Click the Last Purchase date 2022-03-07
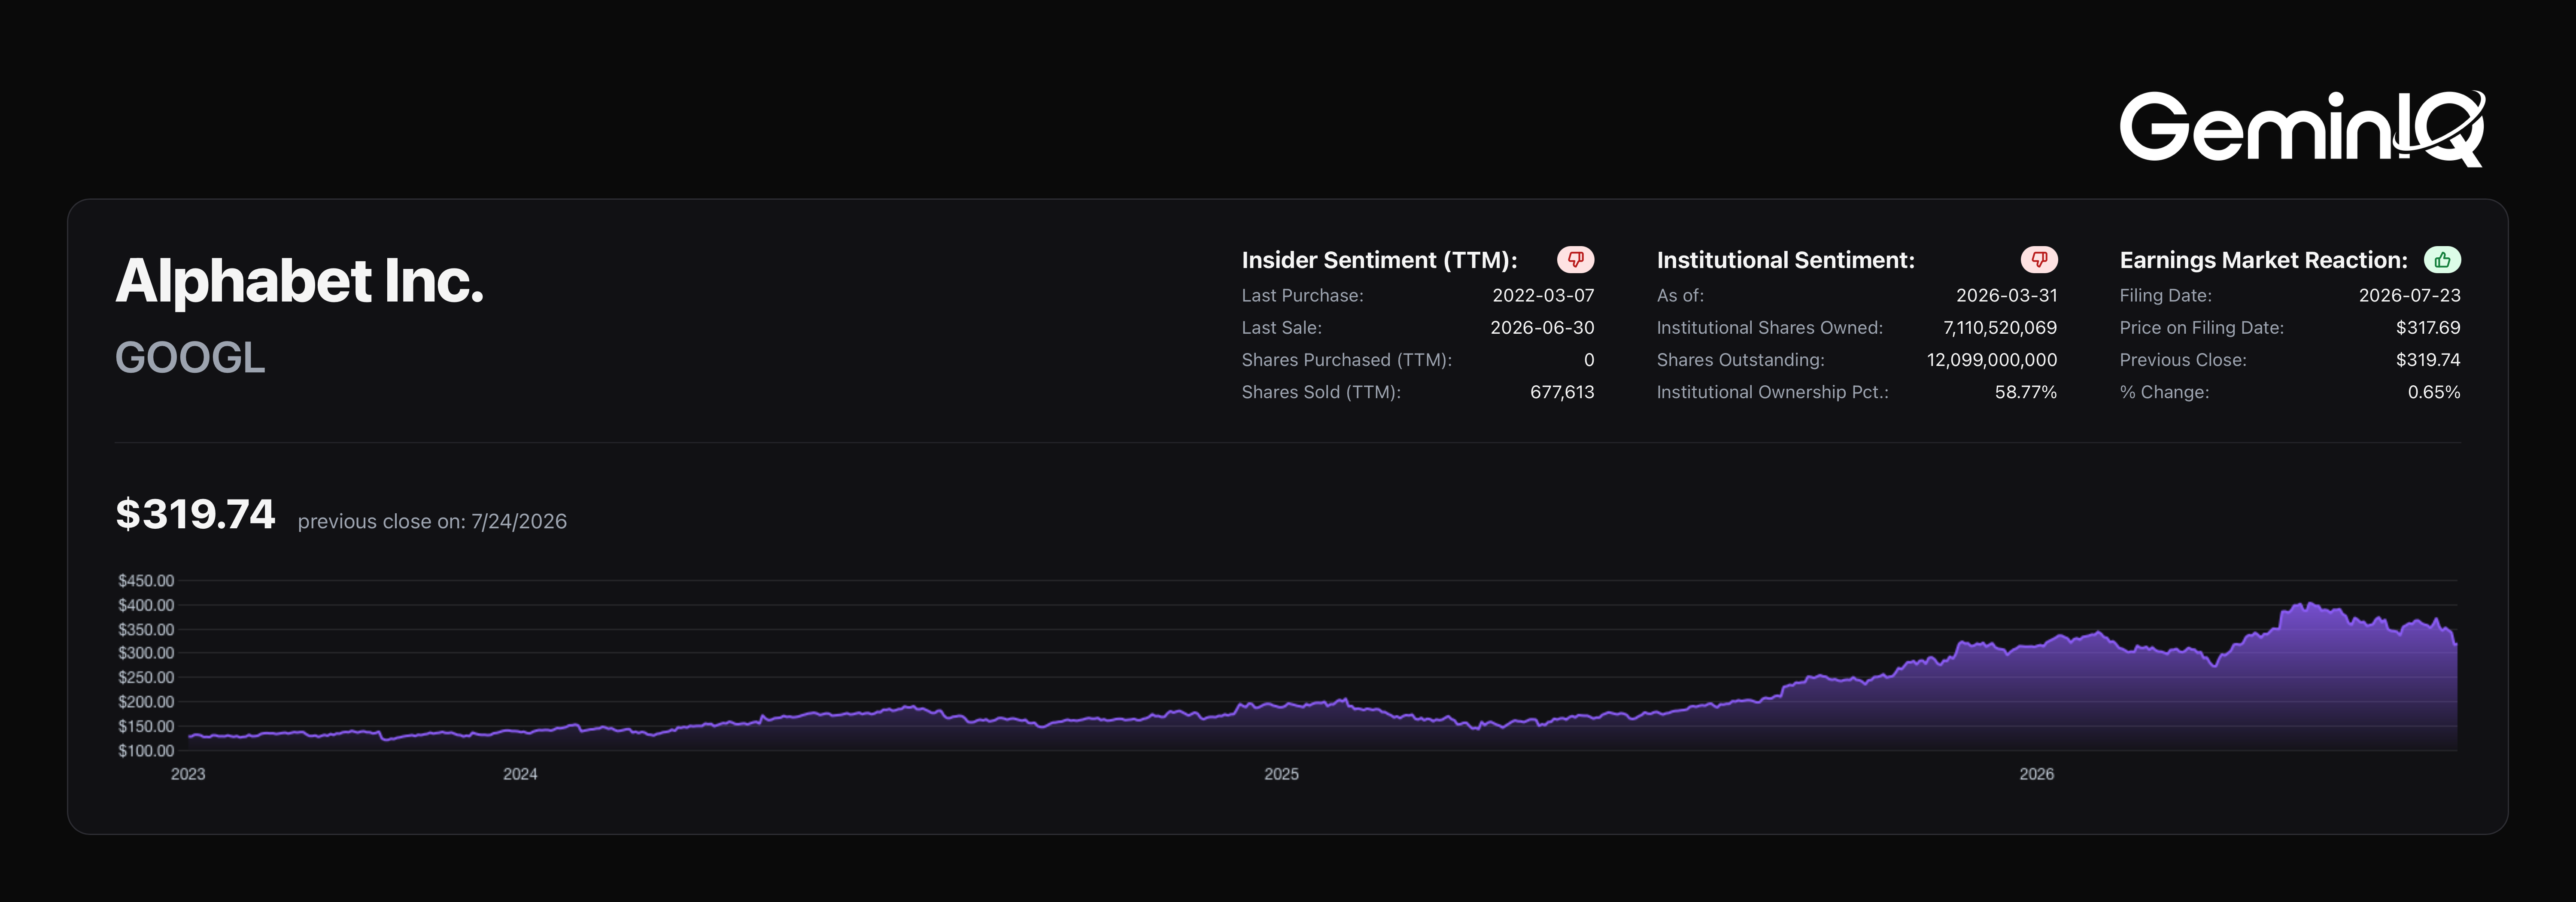Screen dimensions: 2576x902 click(1543, 295)
